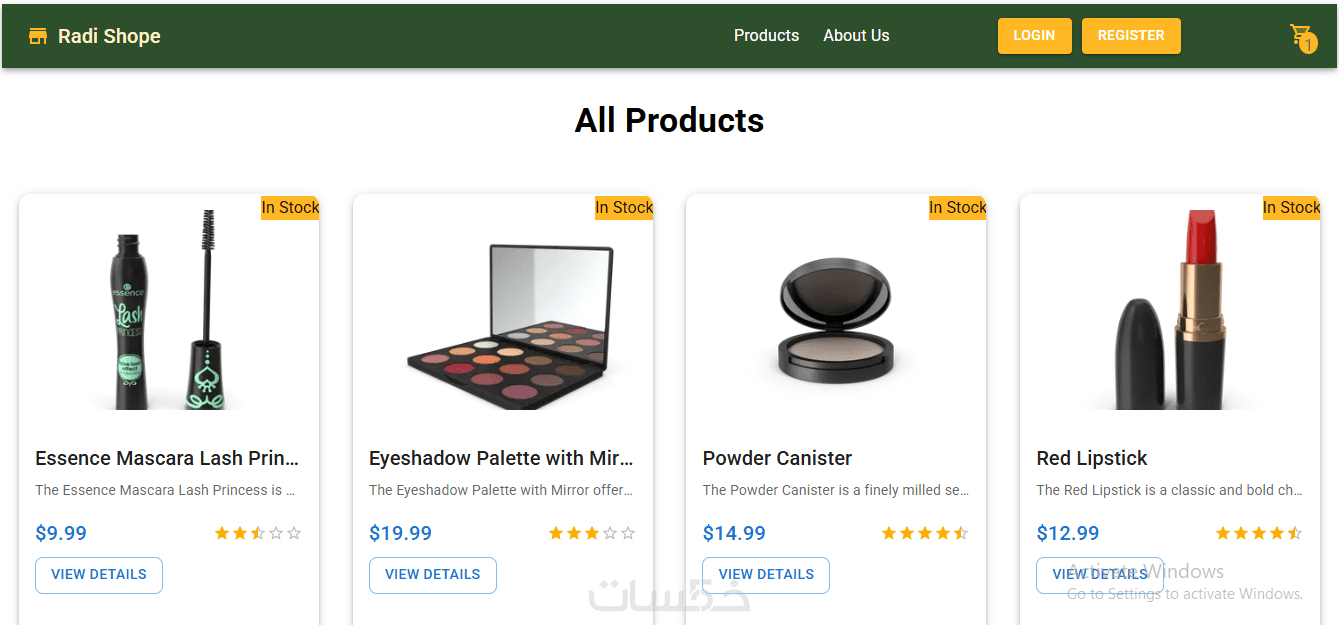Click the Radi Shope store logo icon

[38, 36]
